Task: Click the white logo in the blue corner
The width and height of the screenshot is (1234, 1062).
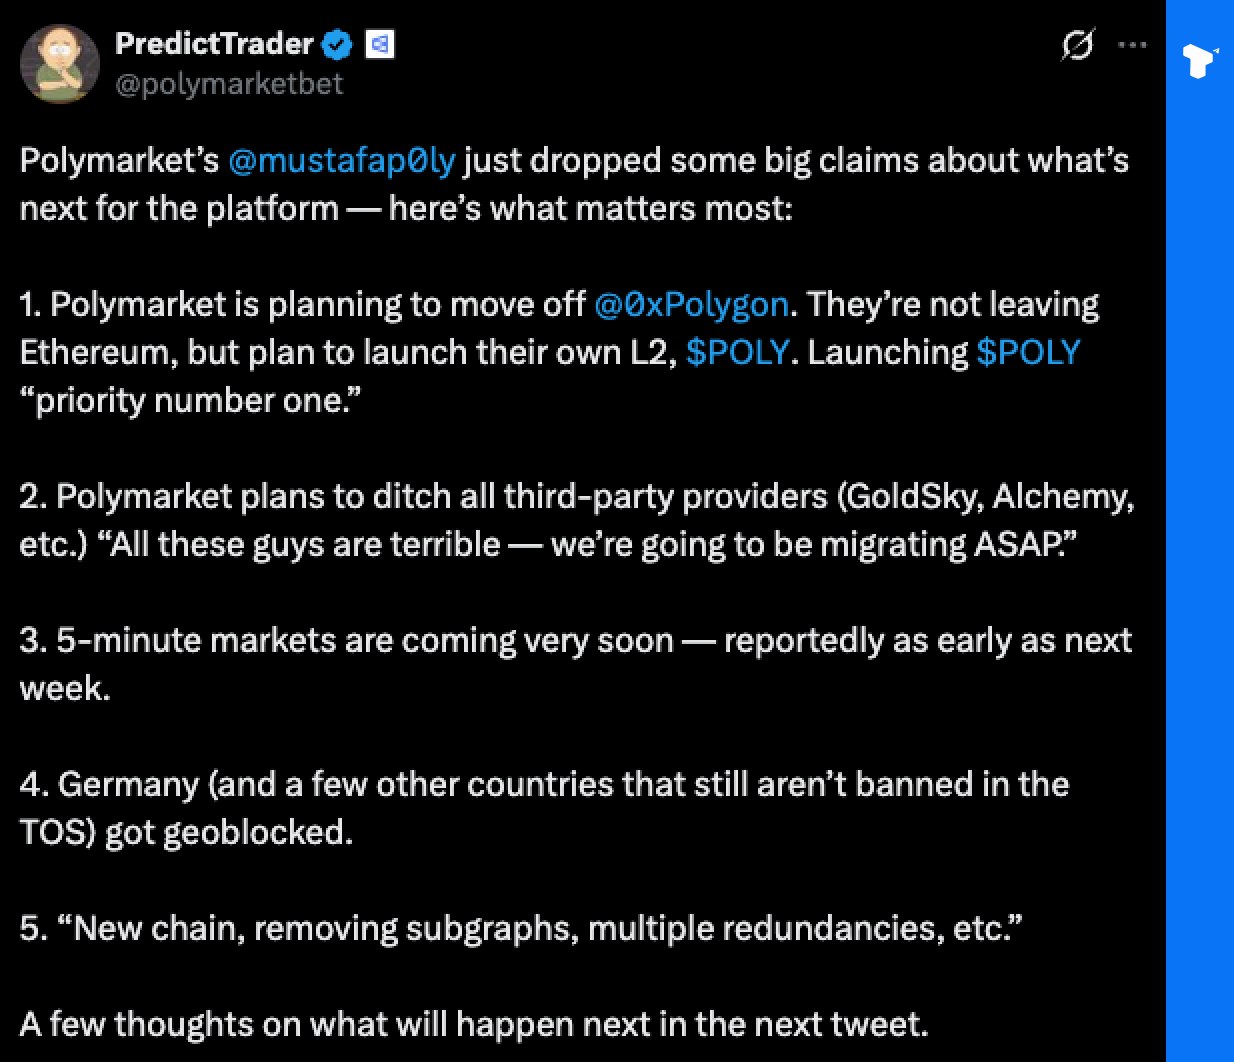Action: click(1198, 60)
